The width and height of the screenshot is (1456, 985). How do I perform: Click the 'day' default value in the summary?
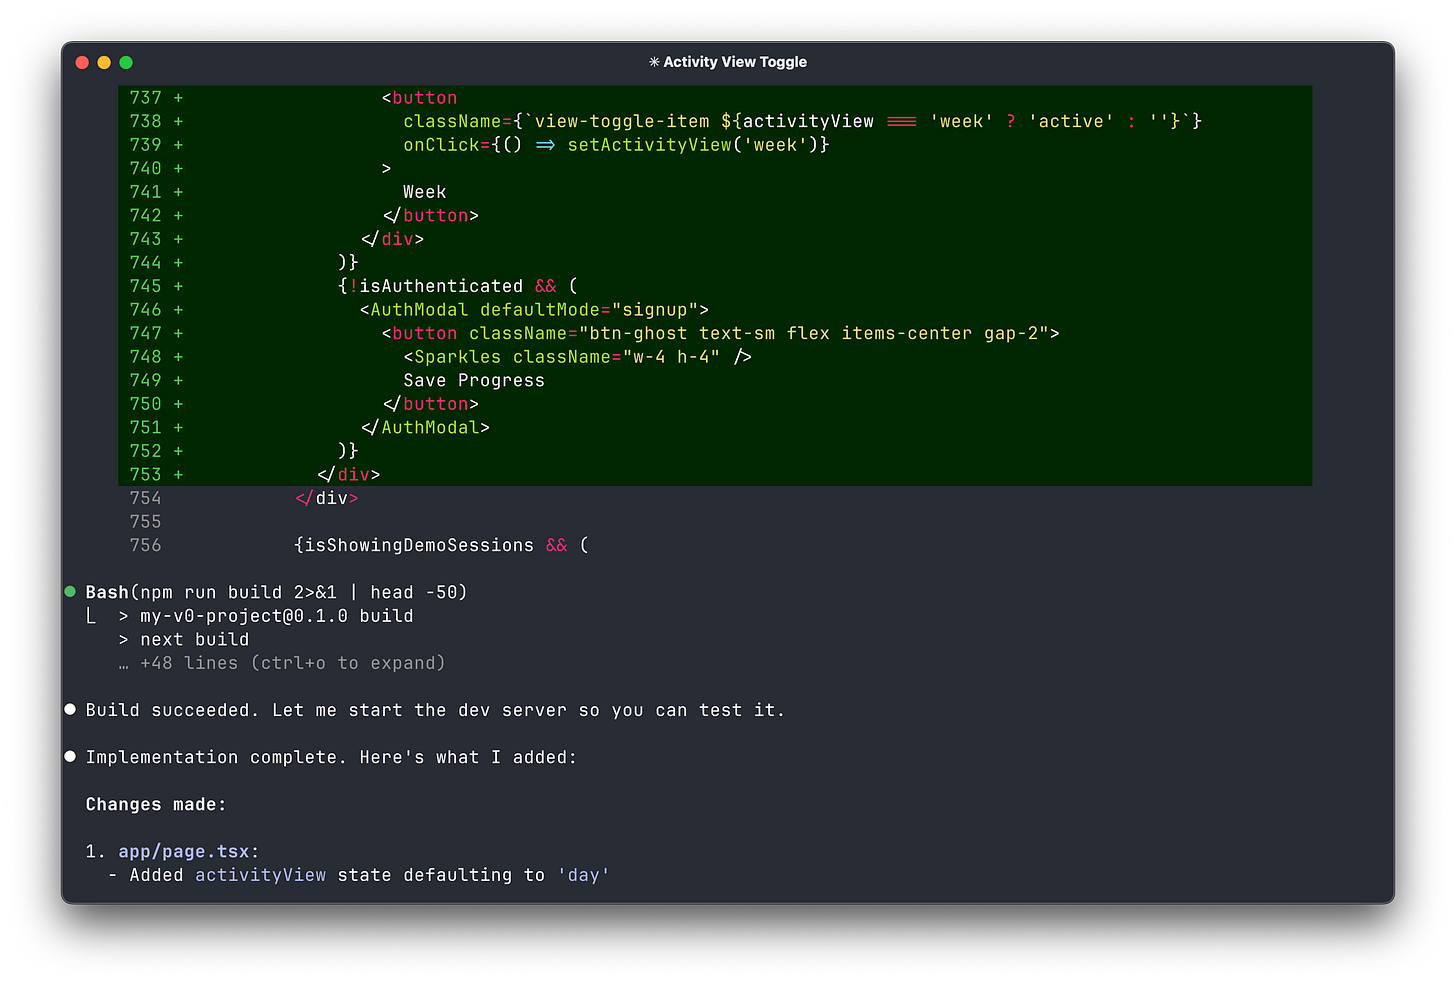[583, 874]
